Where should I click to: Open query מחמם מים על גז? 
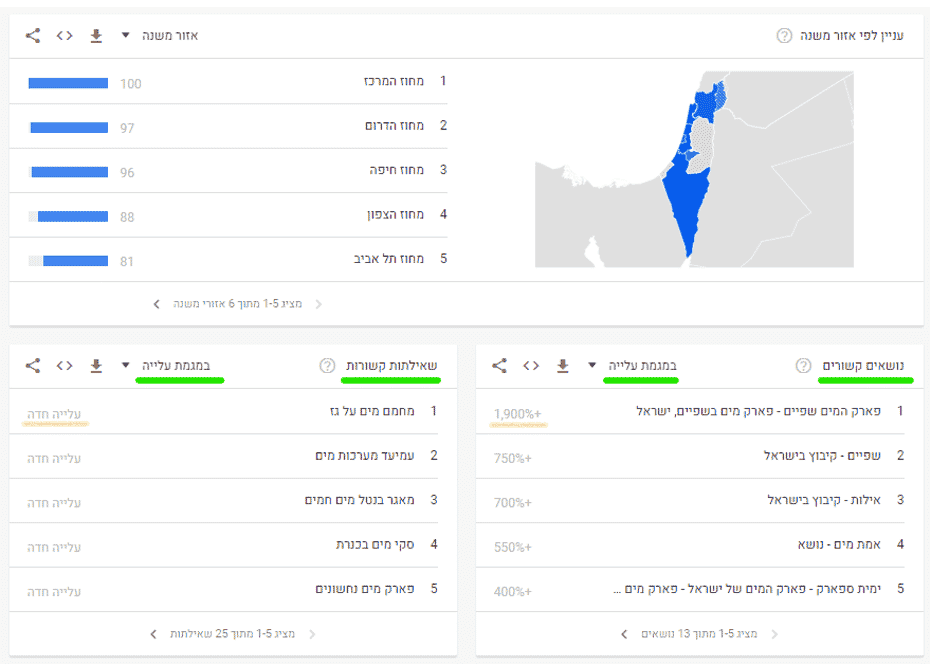pyautogui.click(x=372, y=411)
